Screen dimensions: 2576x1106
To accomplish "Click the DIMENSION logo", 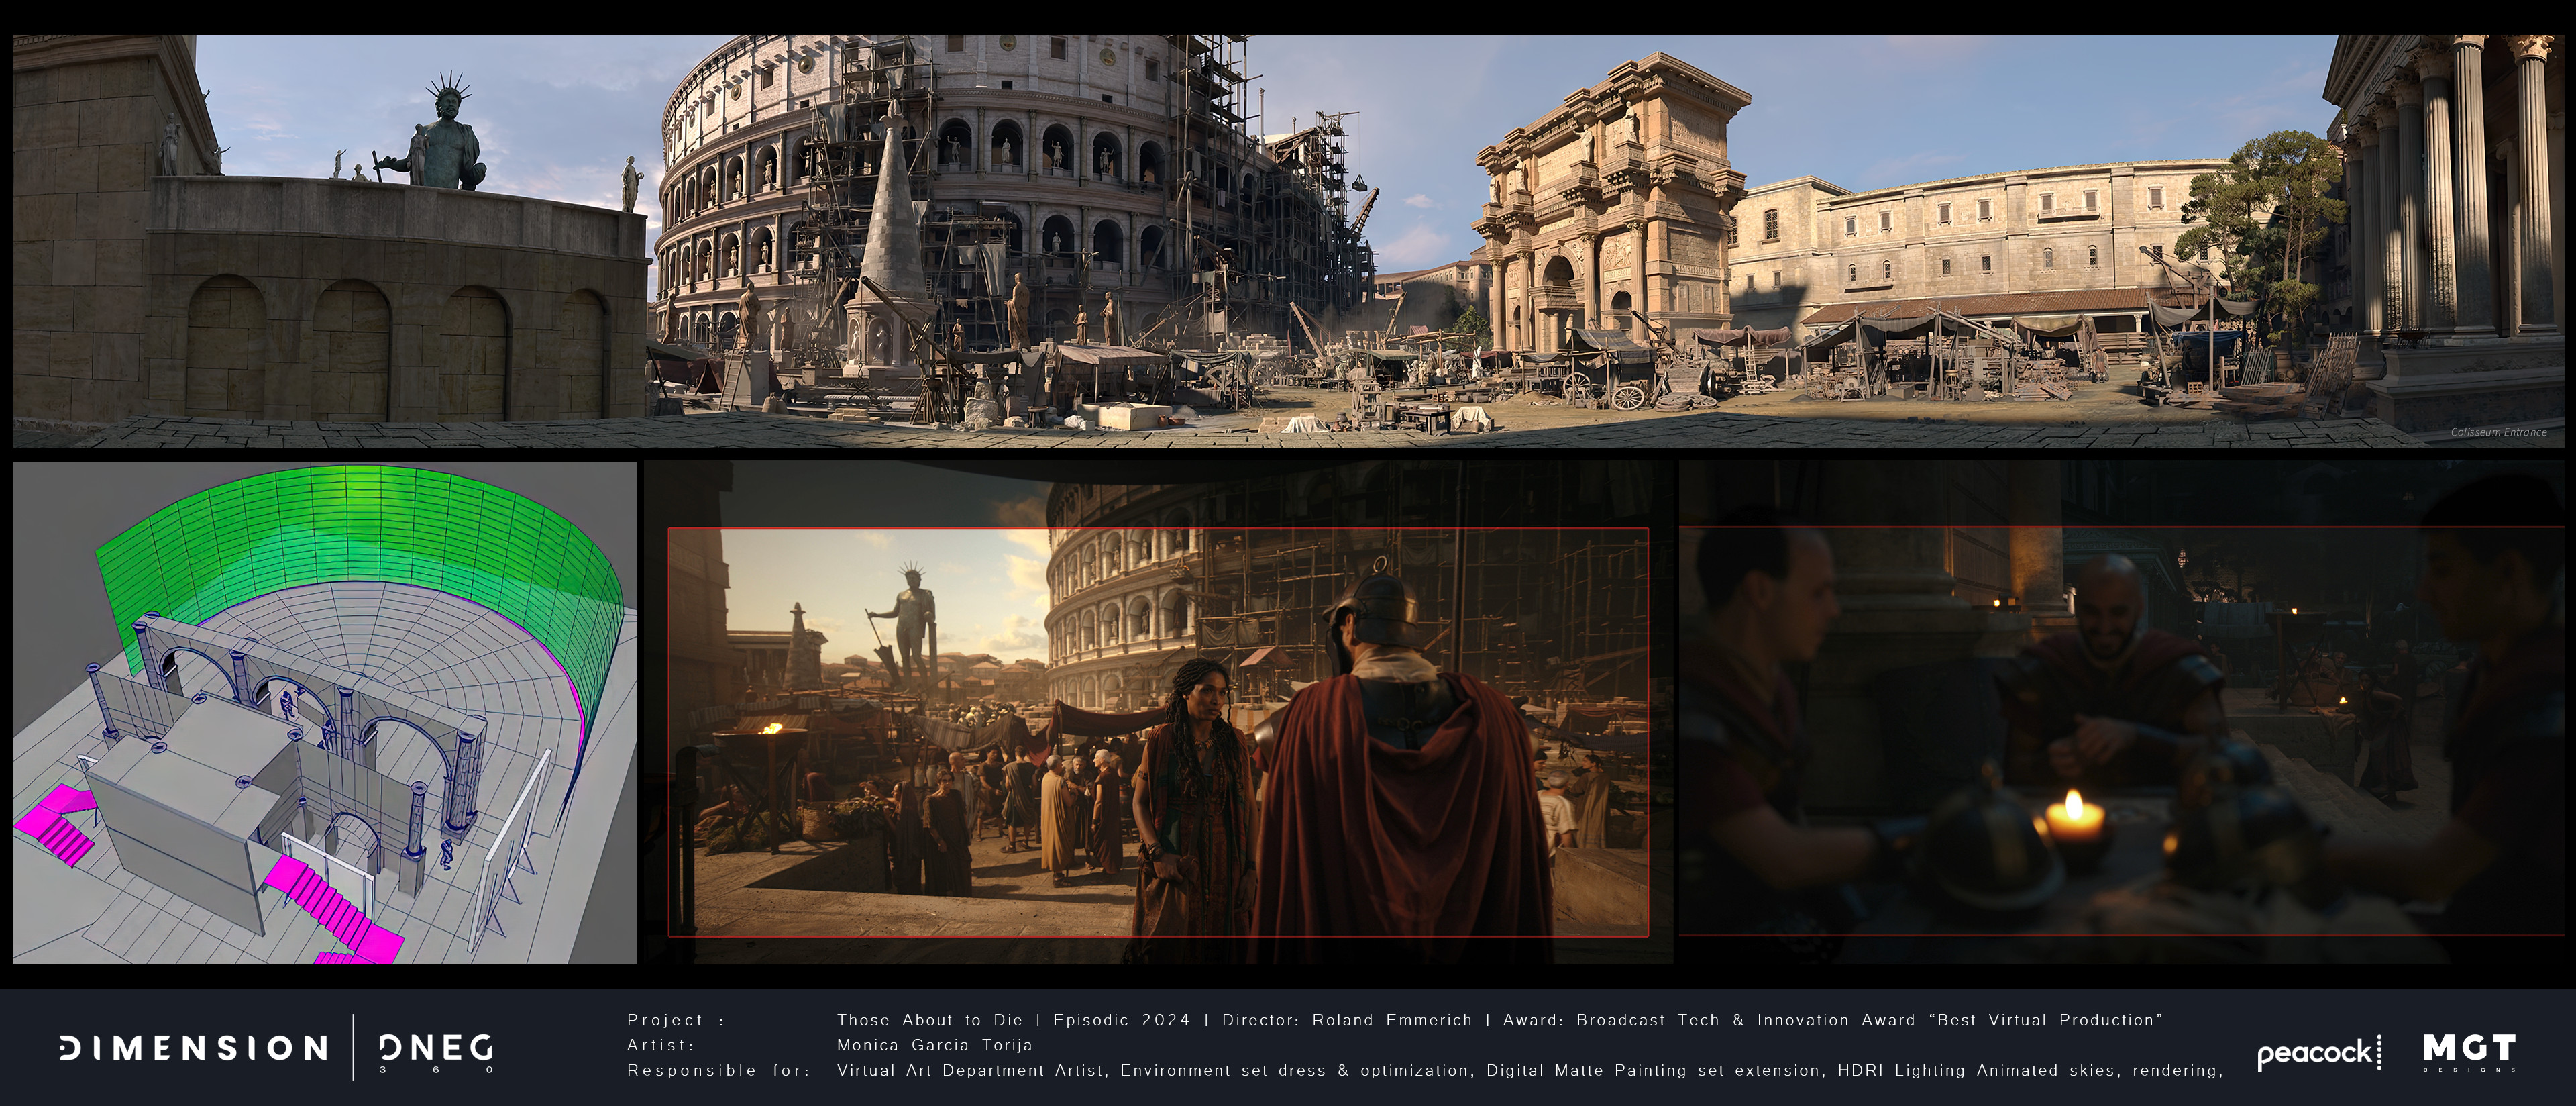I will 193,1048.
